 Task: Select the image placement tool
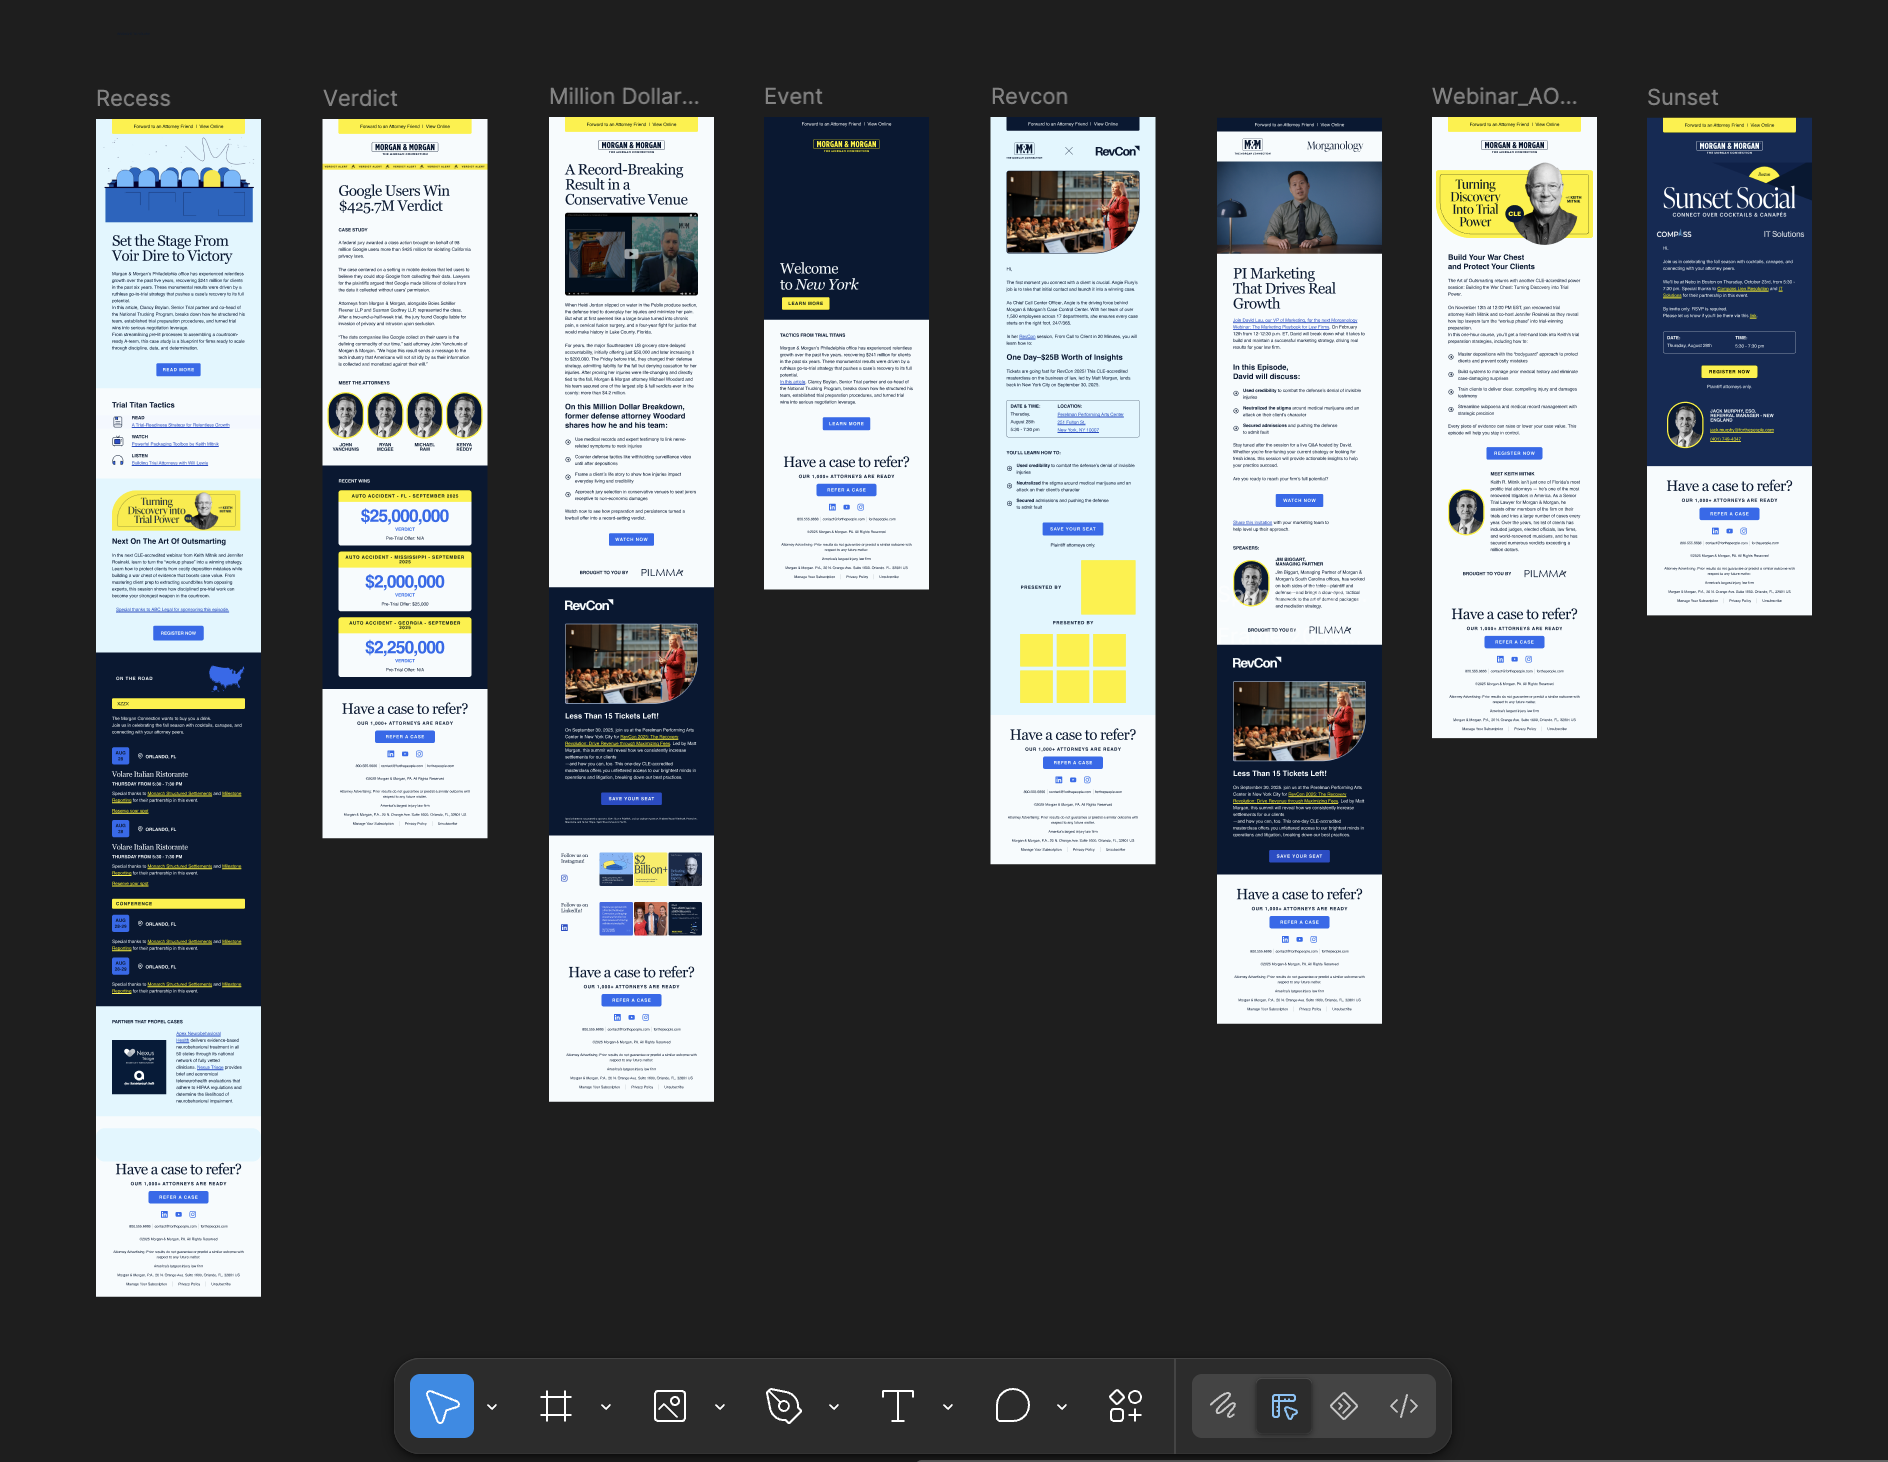[x=670, y=1406]
